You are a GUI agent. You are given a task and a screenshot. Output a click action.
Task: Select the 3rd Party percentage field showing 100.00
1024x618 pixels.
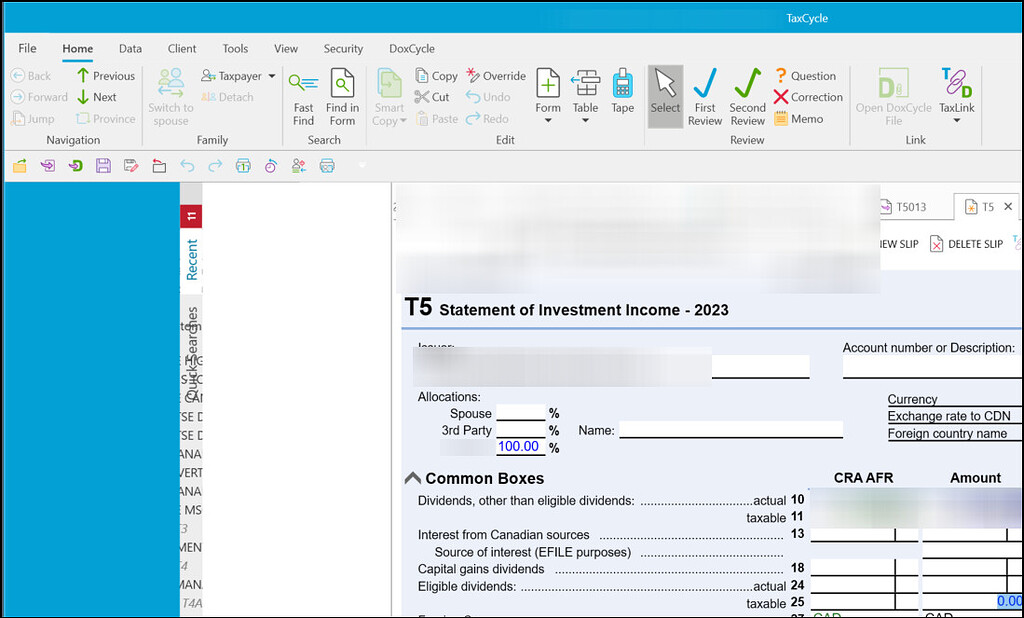[x=519, y=446]
